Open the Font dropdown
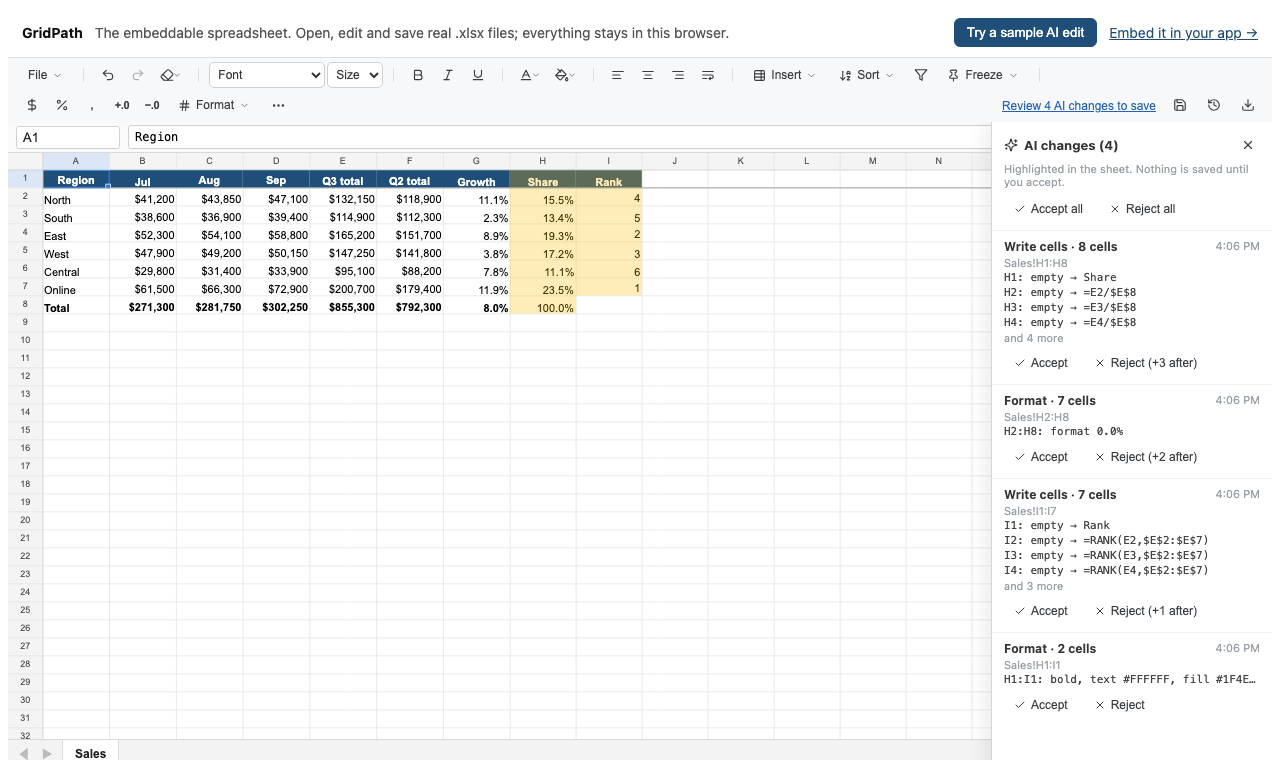This screenshot has width=1280, height=760. pos(267,75)
